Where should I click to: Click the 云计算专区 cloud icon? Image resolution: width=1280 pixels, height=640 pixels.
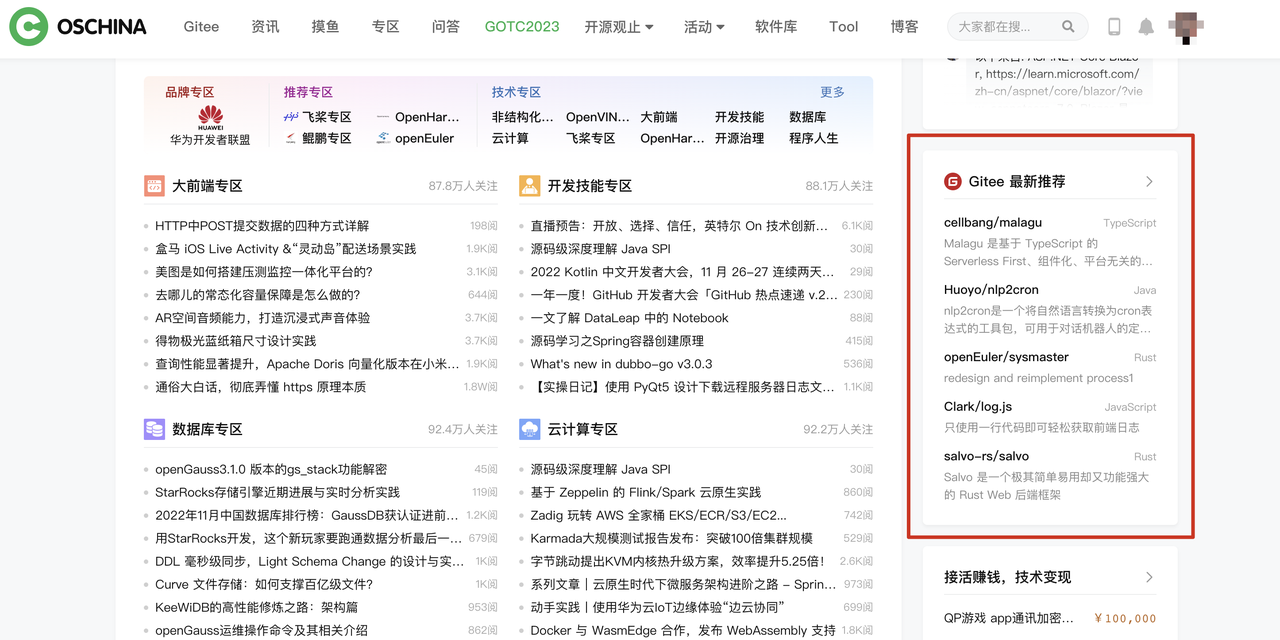[530, 429]
